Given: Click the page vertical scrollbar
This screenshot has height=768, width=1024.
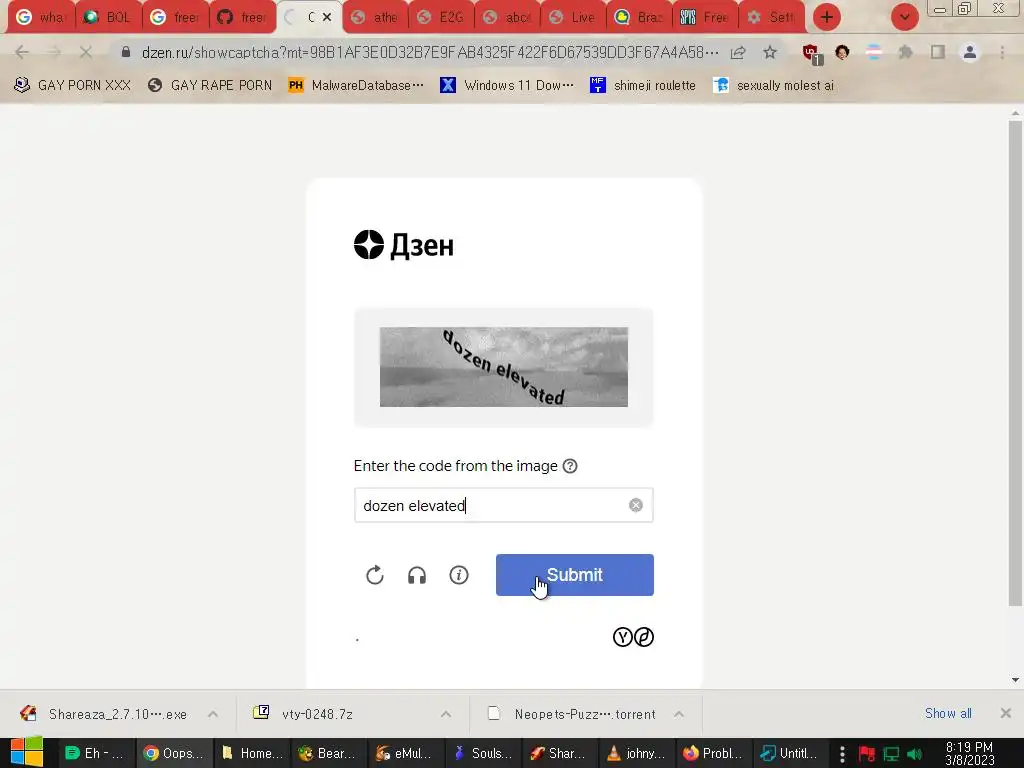Looking at the screenshot, I should point(1015,363).
